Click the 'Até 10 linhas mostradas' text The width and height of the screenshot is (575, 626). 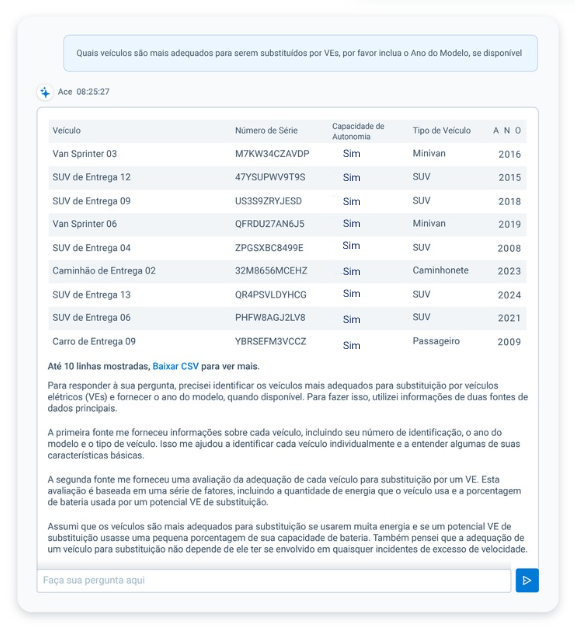click(x=99, y=366)
